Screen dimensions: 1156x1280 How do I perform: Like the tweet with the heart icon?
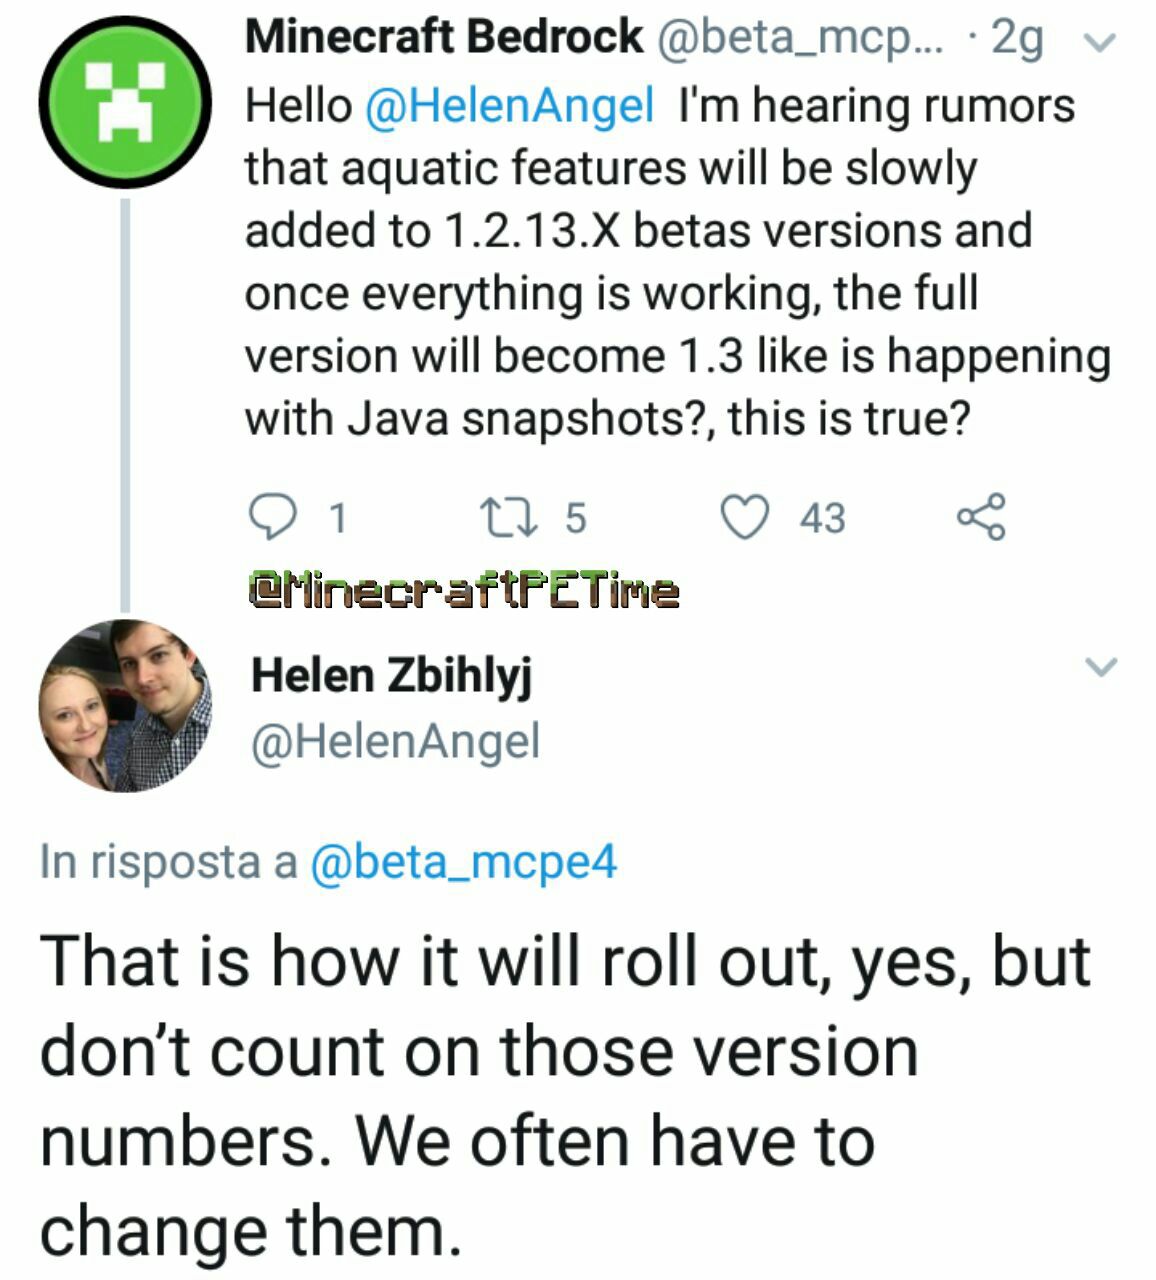click(745, 517)
